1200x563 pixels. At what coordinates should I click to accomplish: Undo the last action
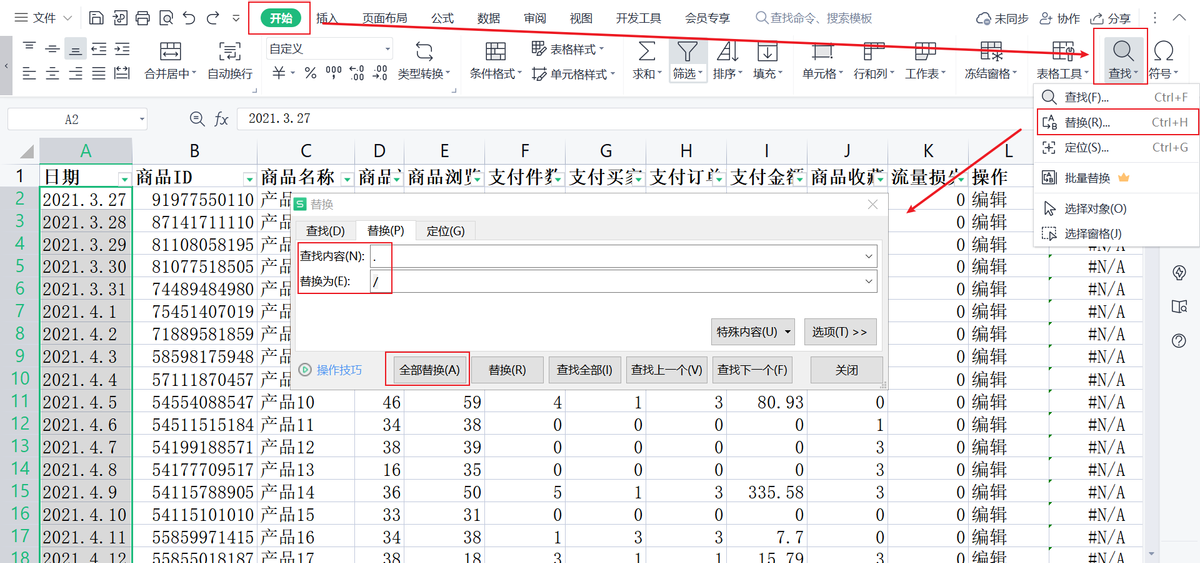click(189, 18)
